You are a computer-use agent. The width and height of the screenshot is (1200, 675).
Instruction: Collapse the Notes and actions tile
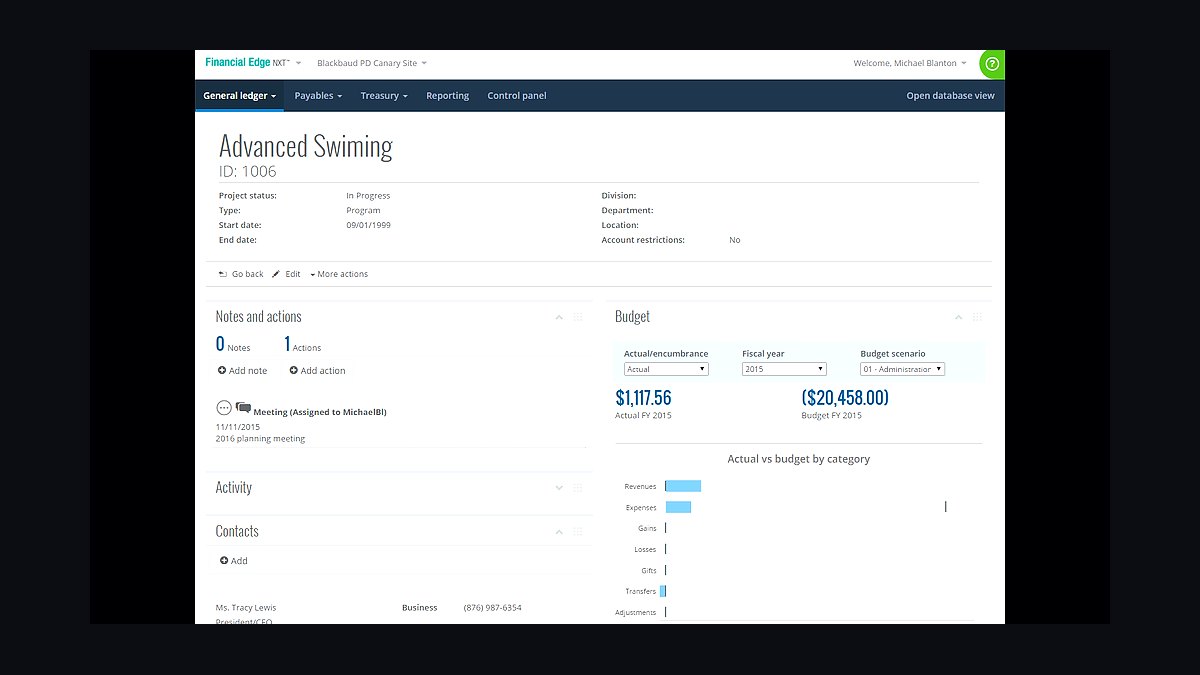[559, 317]
